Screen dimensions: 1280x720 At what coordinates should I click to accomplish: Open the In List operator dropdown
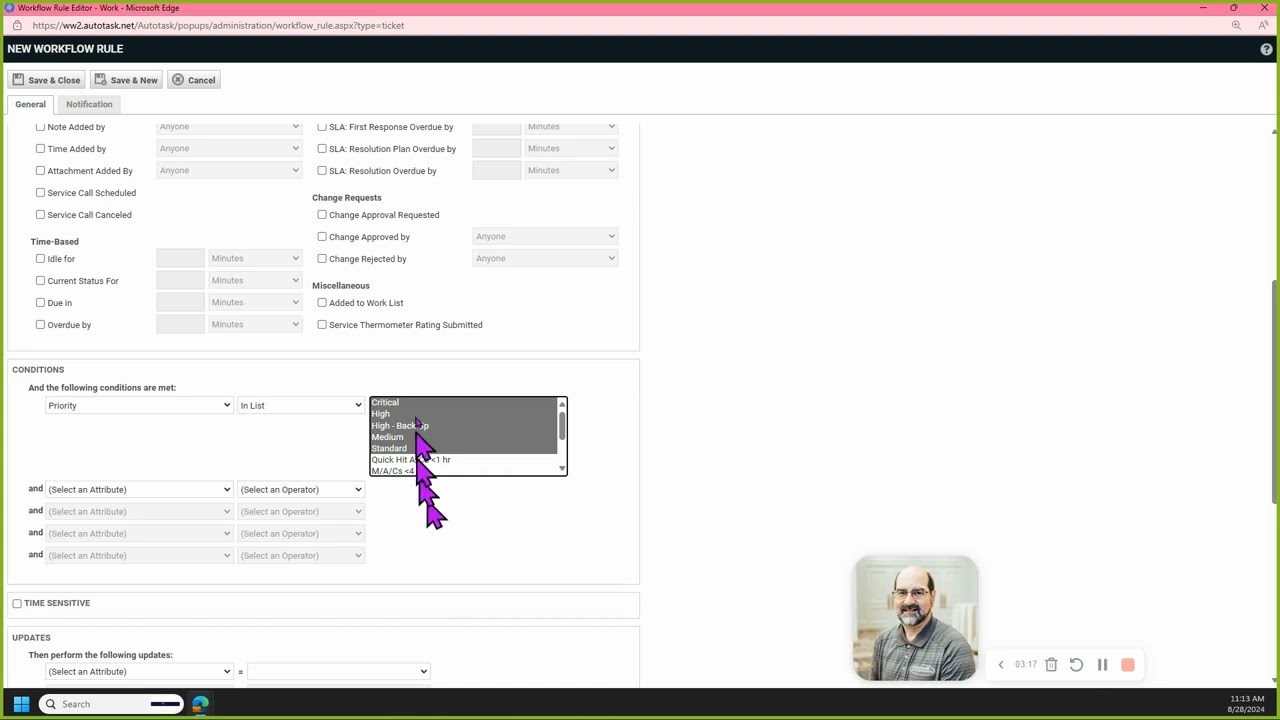301,406
